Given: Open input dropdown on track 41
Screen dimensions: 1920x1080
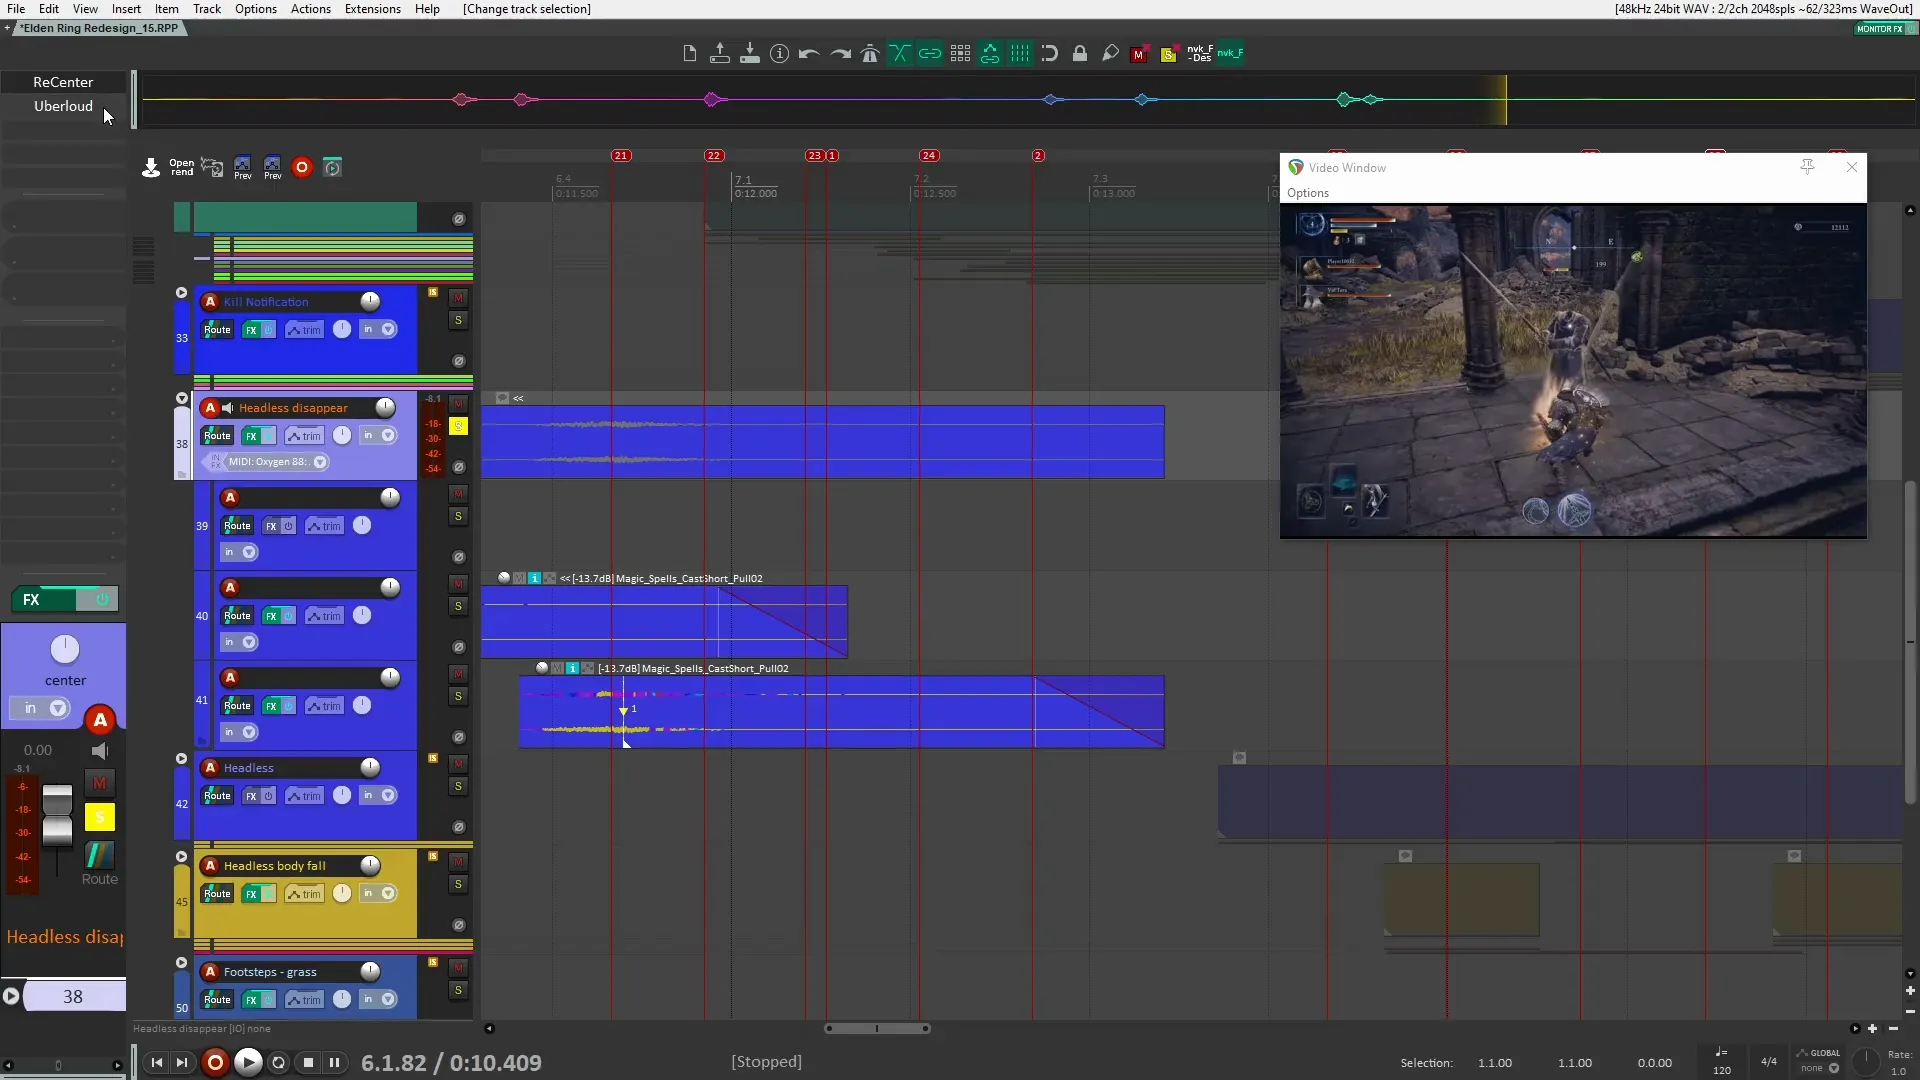Looking at the screenshot, I should [249, 732].
